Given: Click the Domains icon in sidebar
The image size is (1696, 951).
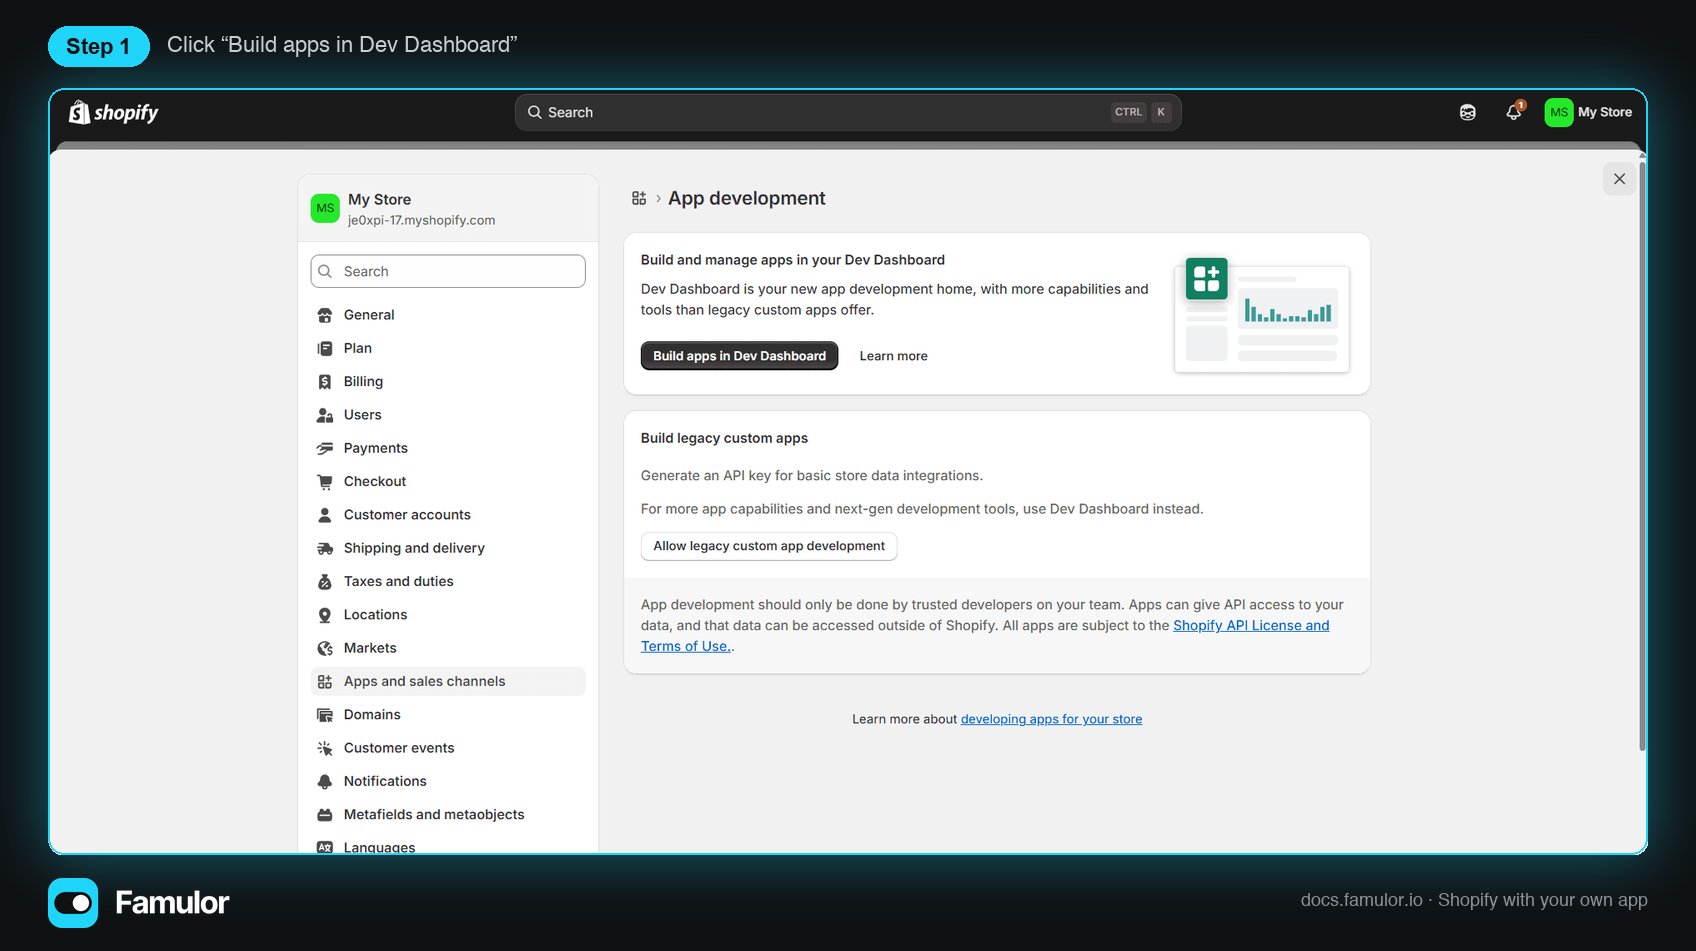Looking at the screenshot, I should pyautogui.click(x=325, y=715).
